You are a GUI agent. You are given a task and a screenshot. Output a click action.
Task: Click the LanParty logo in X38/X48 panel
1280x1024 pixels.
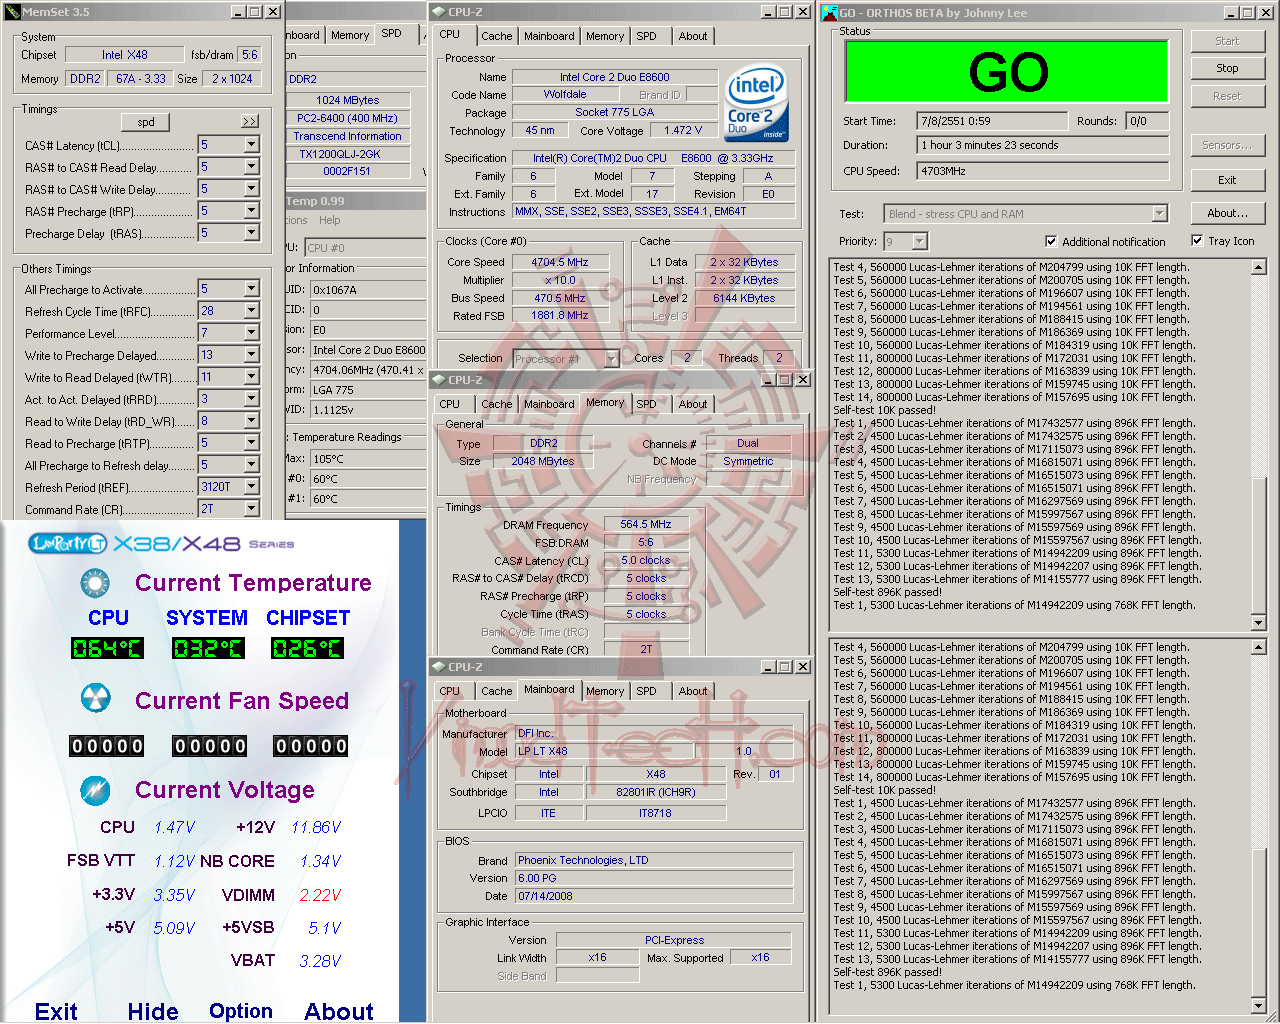coord(68,543)
